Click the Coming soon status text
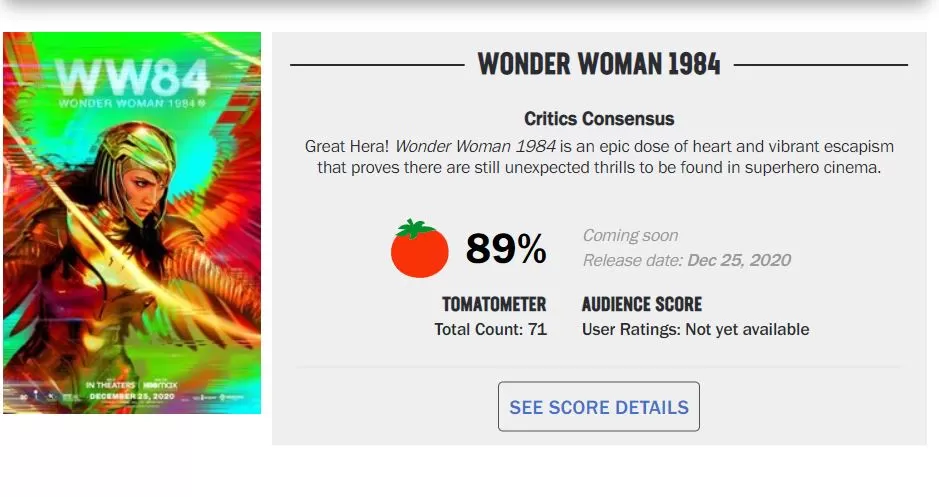The width and height of the screenshot is (939, 497). tap(630, 236)
